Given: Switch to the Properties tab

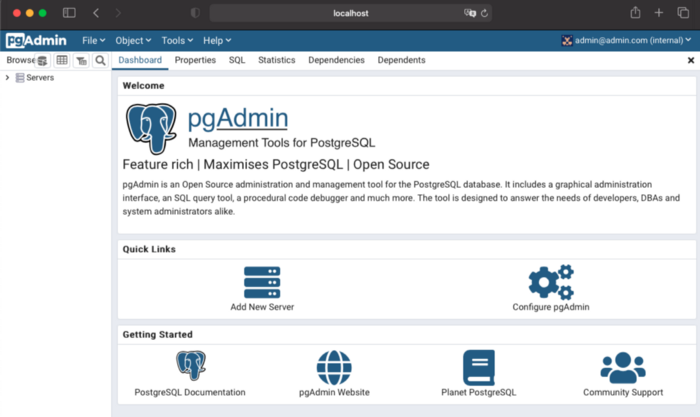Looking at the screenshot, I should coord(195,60).
